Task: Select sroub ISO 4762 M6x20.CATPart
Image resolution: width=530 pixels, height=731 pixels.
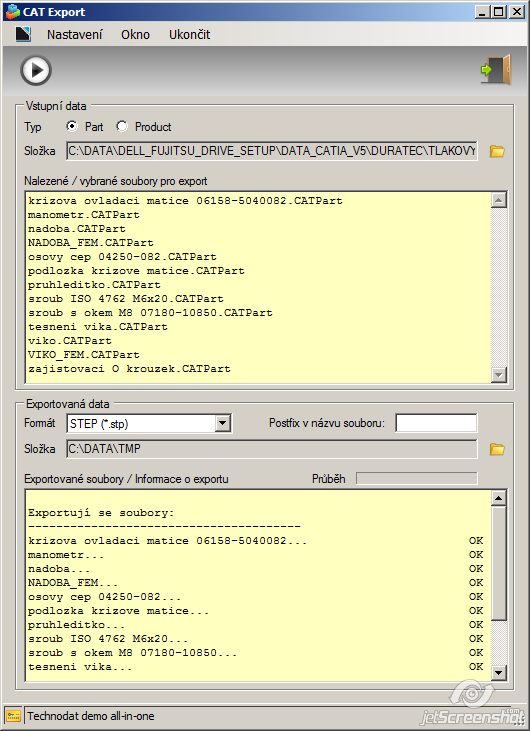Action: [125, 299]
